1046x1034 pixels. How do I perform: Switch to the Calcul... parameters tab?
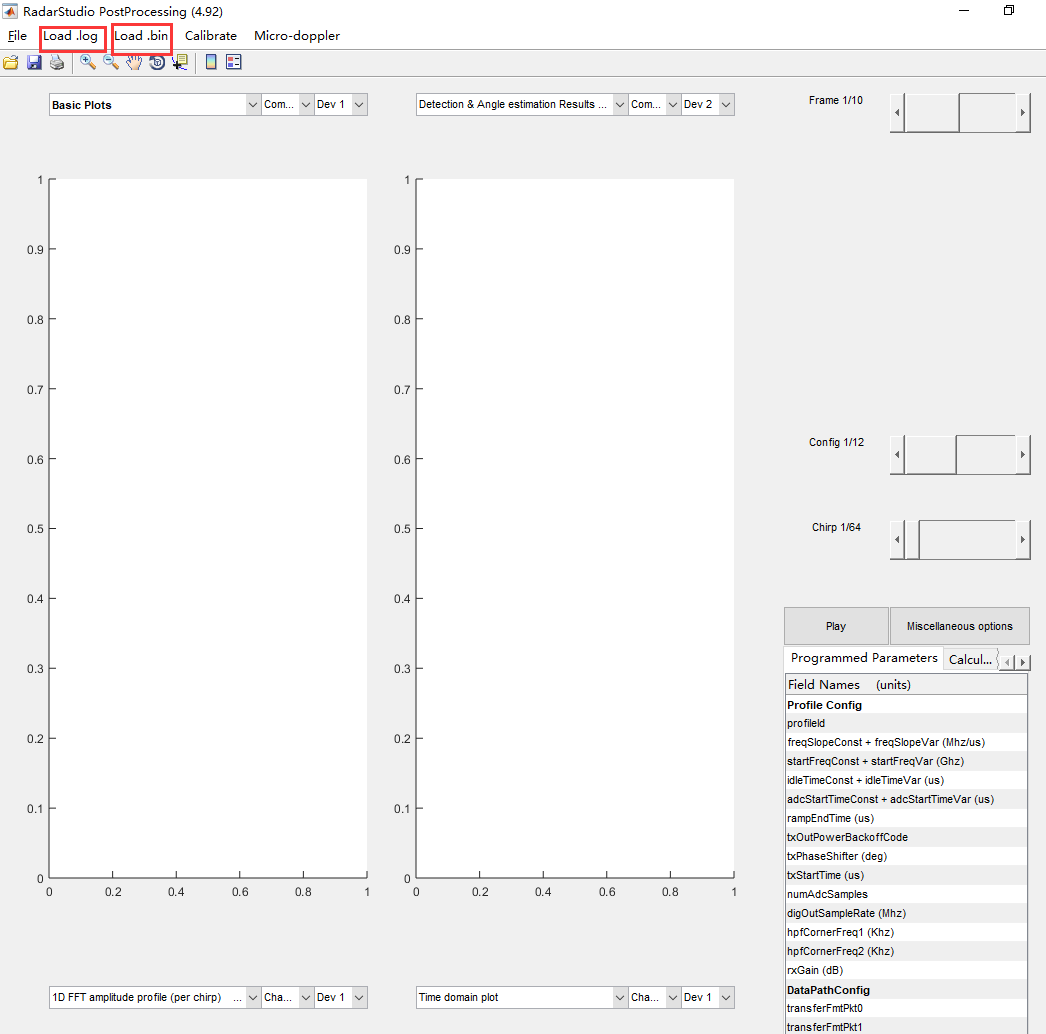click(x=970, y=660)
